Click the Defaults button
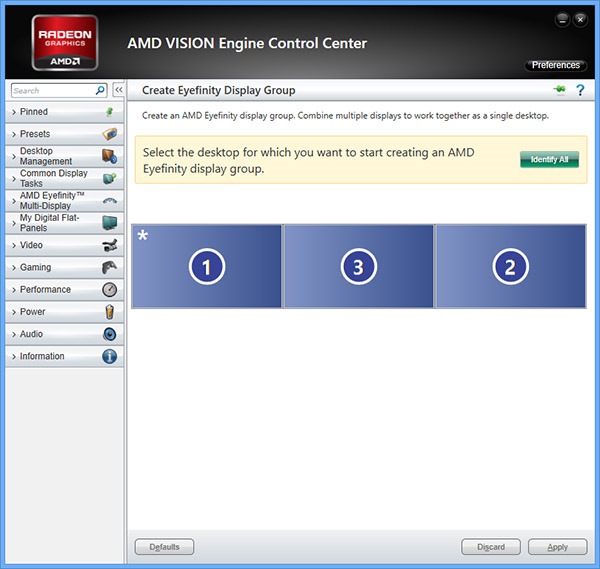Screen dimensions: 600x569 point(164,547)
